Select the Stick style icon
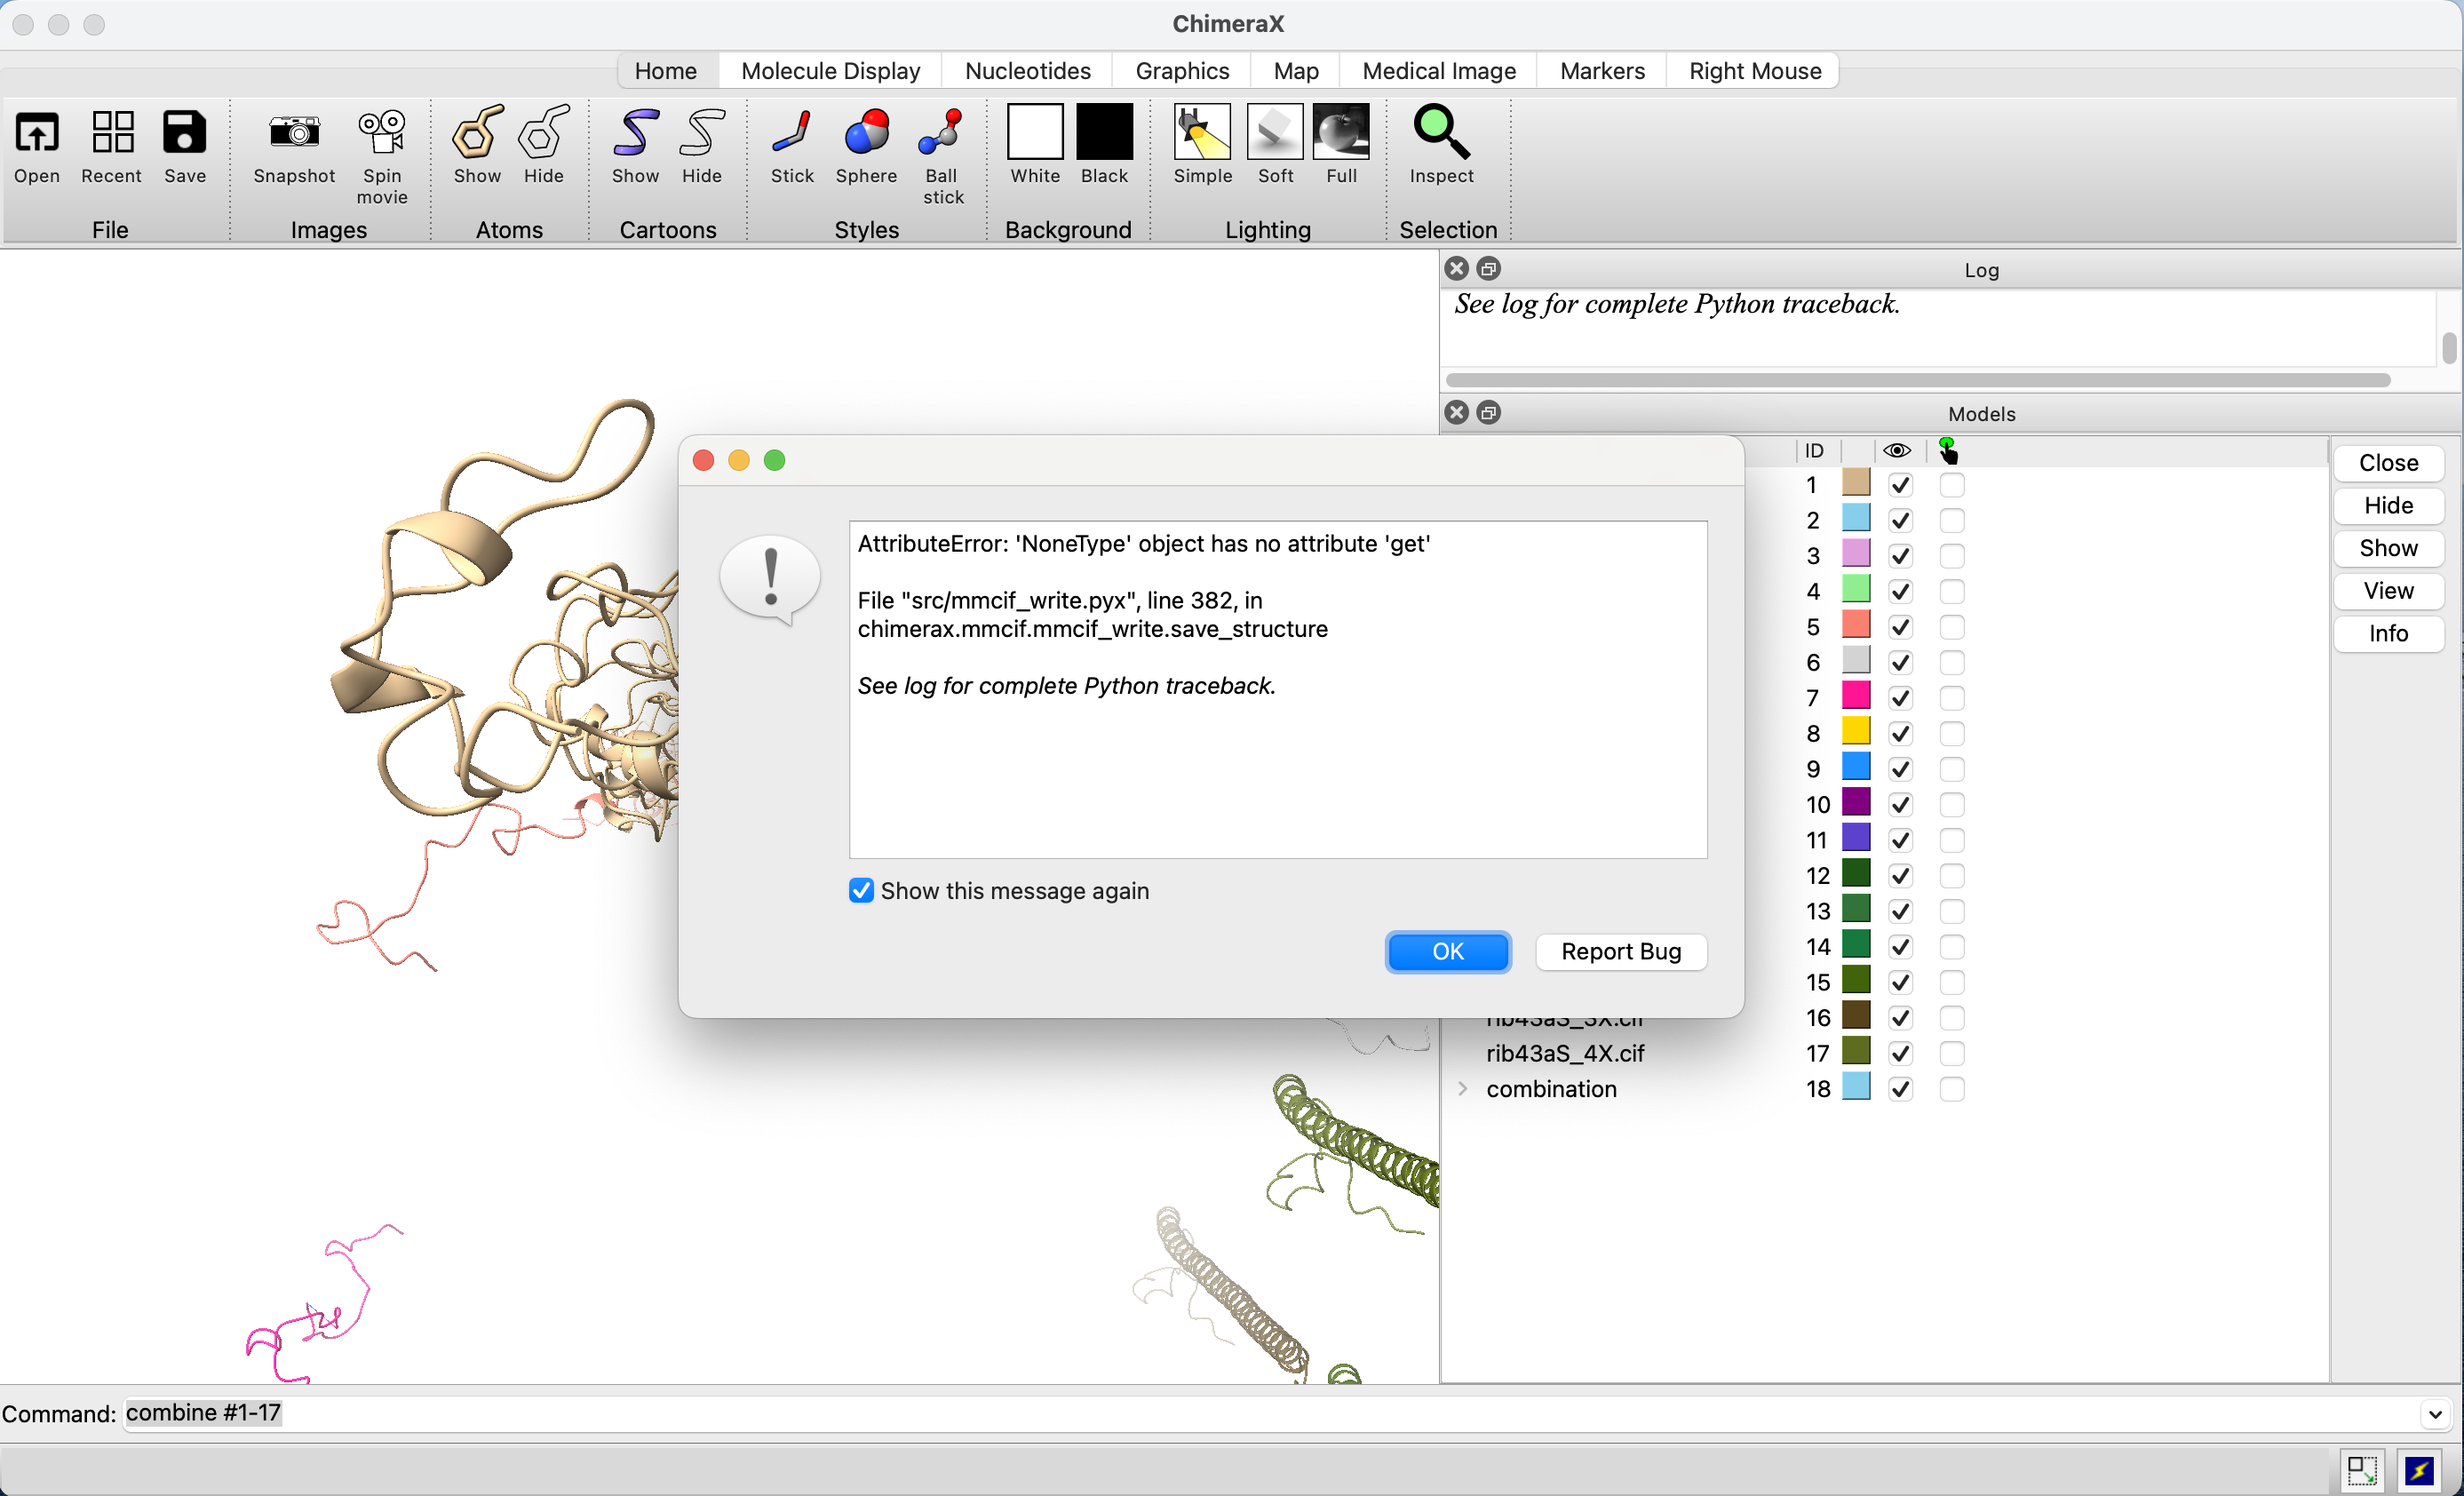Screen dimensions: 2464x1496 click(791, 133)
